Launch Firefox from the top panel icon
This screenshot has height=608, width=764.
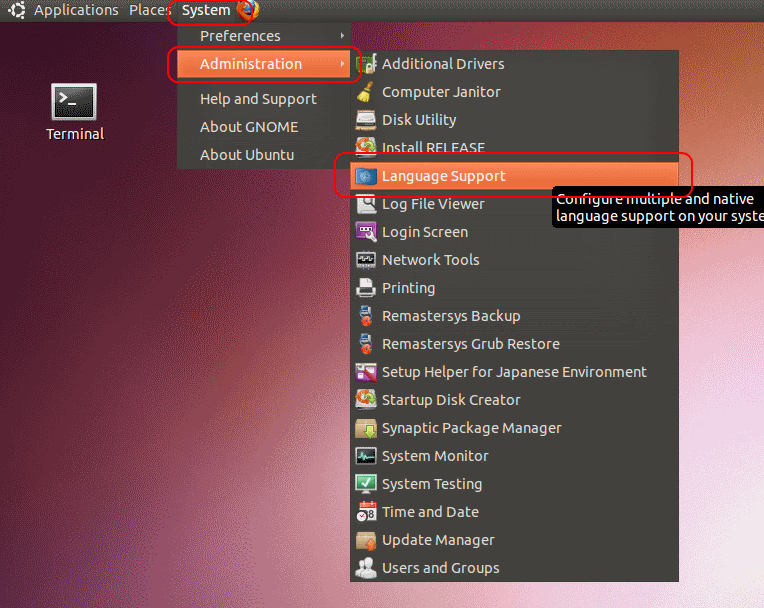tap(248, 10)
